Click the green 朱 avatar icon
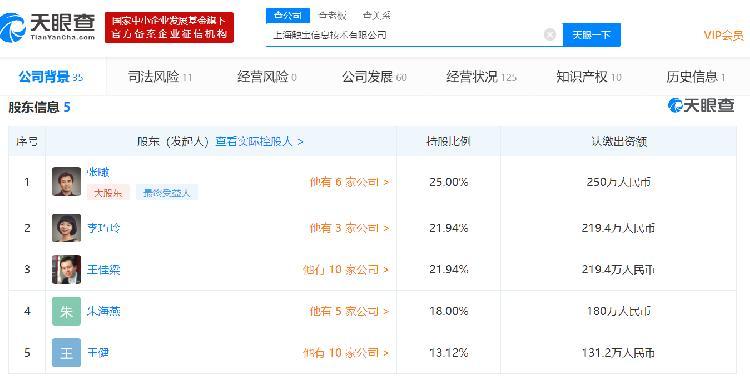This screenshot has height=376, width=750. 66,311
